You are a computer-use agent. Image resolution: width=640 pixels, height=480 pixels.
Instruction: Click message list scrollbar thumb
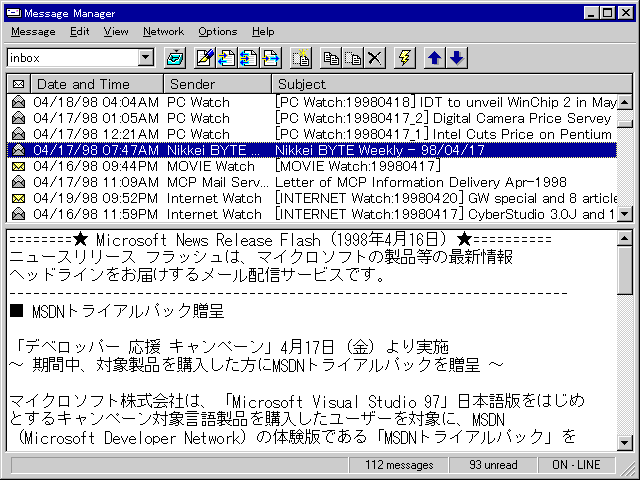[625, 123]
